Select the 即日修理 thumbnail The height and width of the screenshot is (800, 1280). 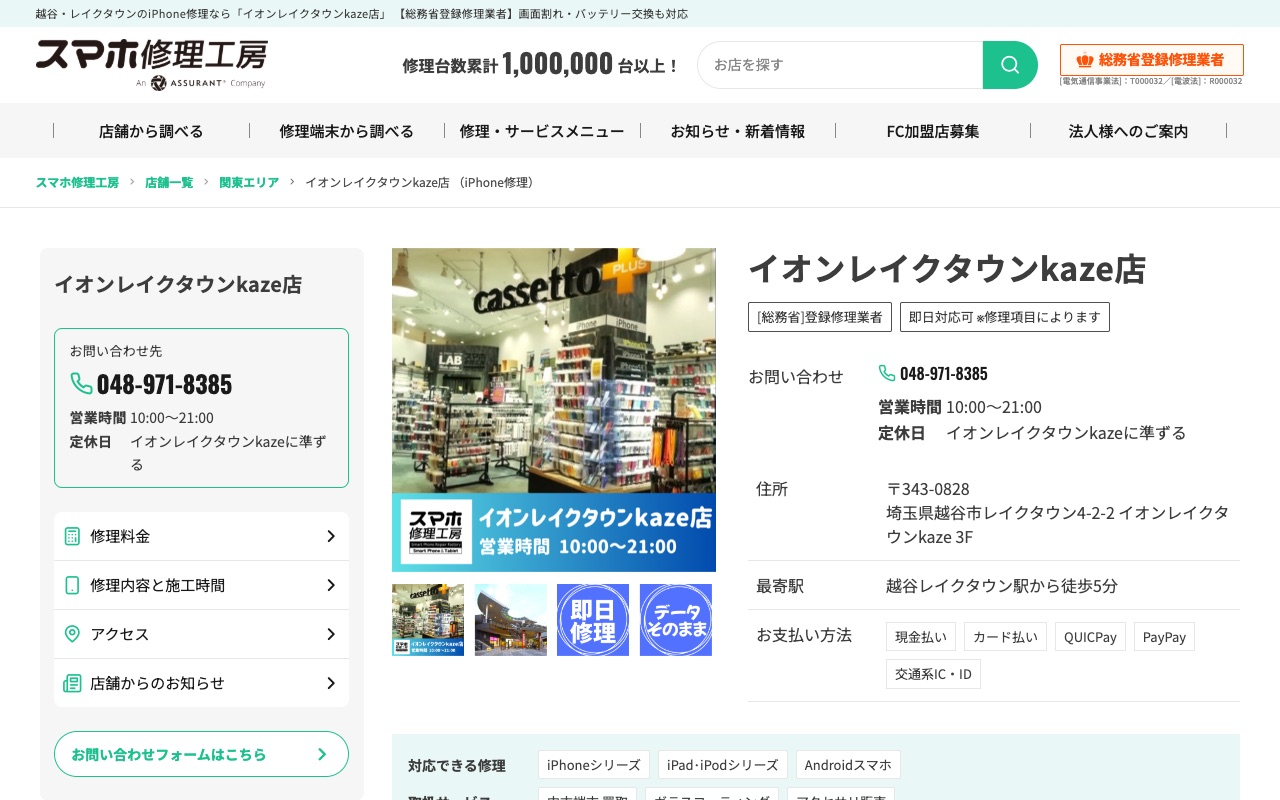point(593,620)
